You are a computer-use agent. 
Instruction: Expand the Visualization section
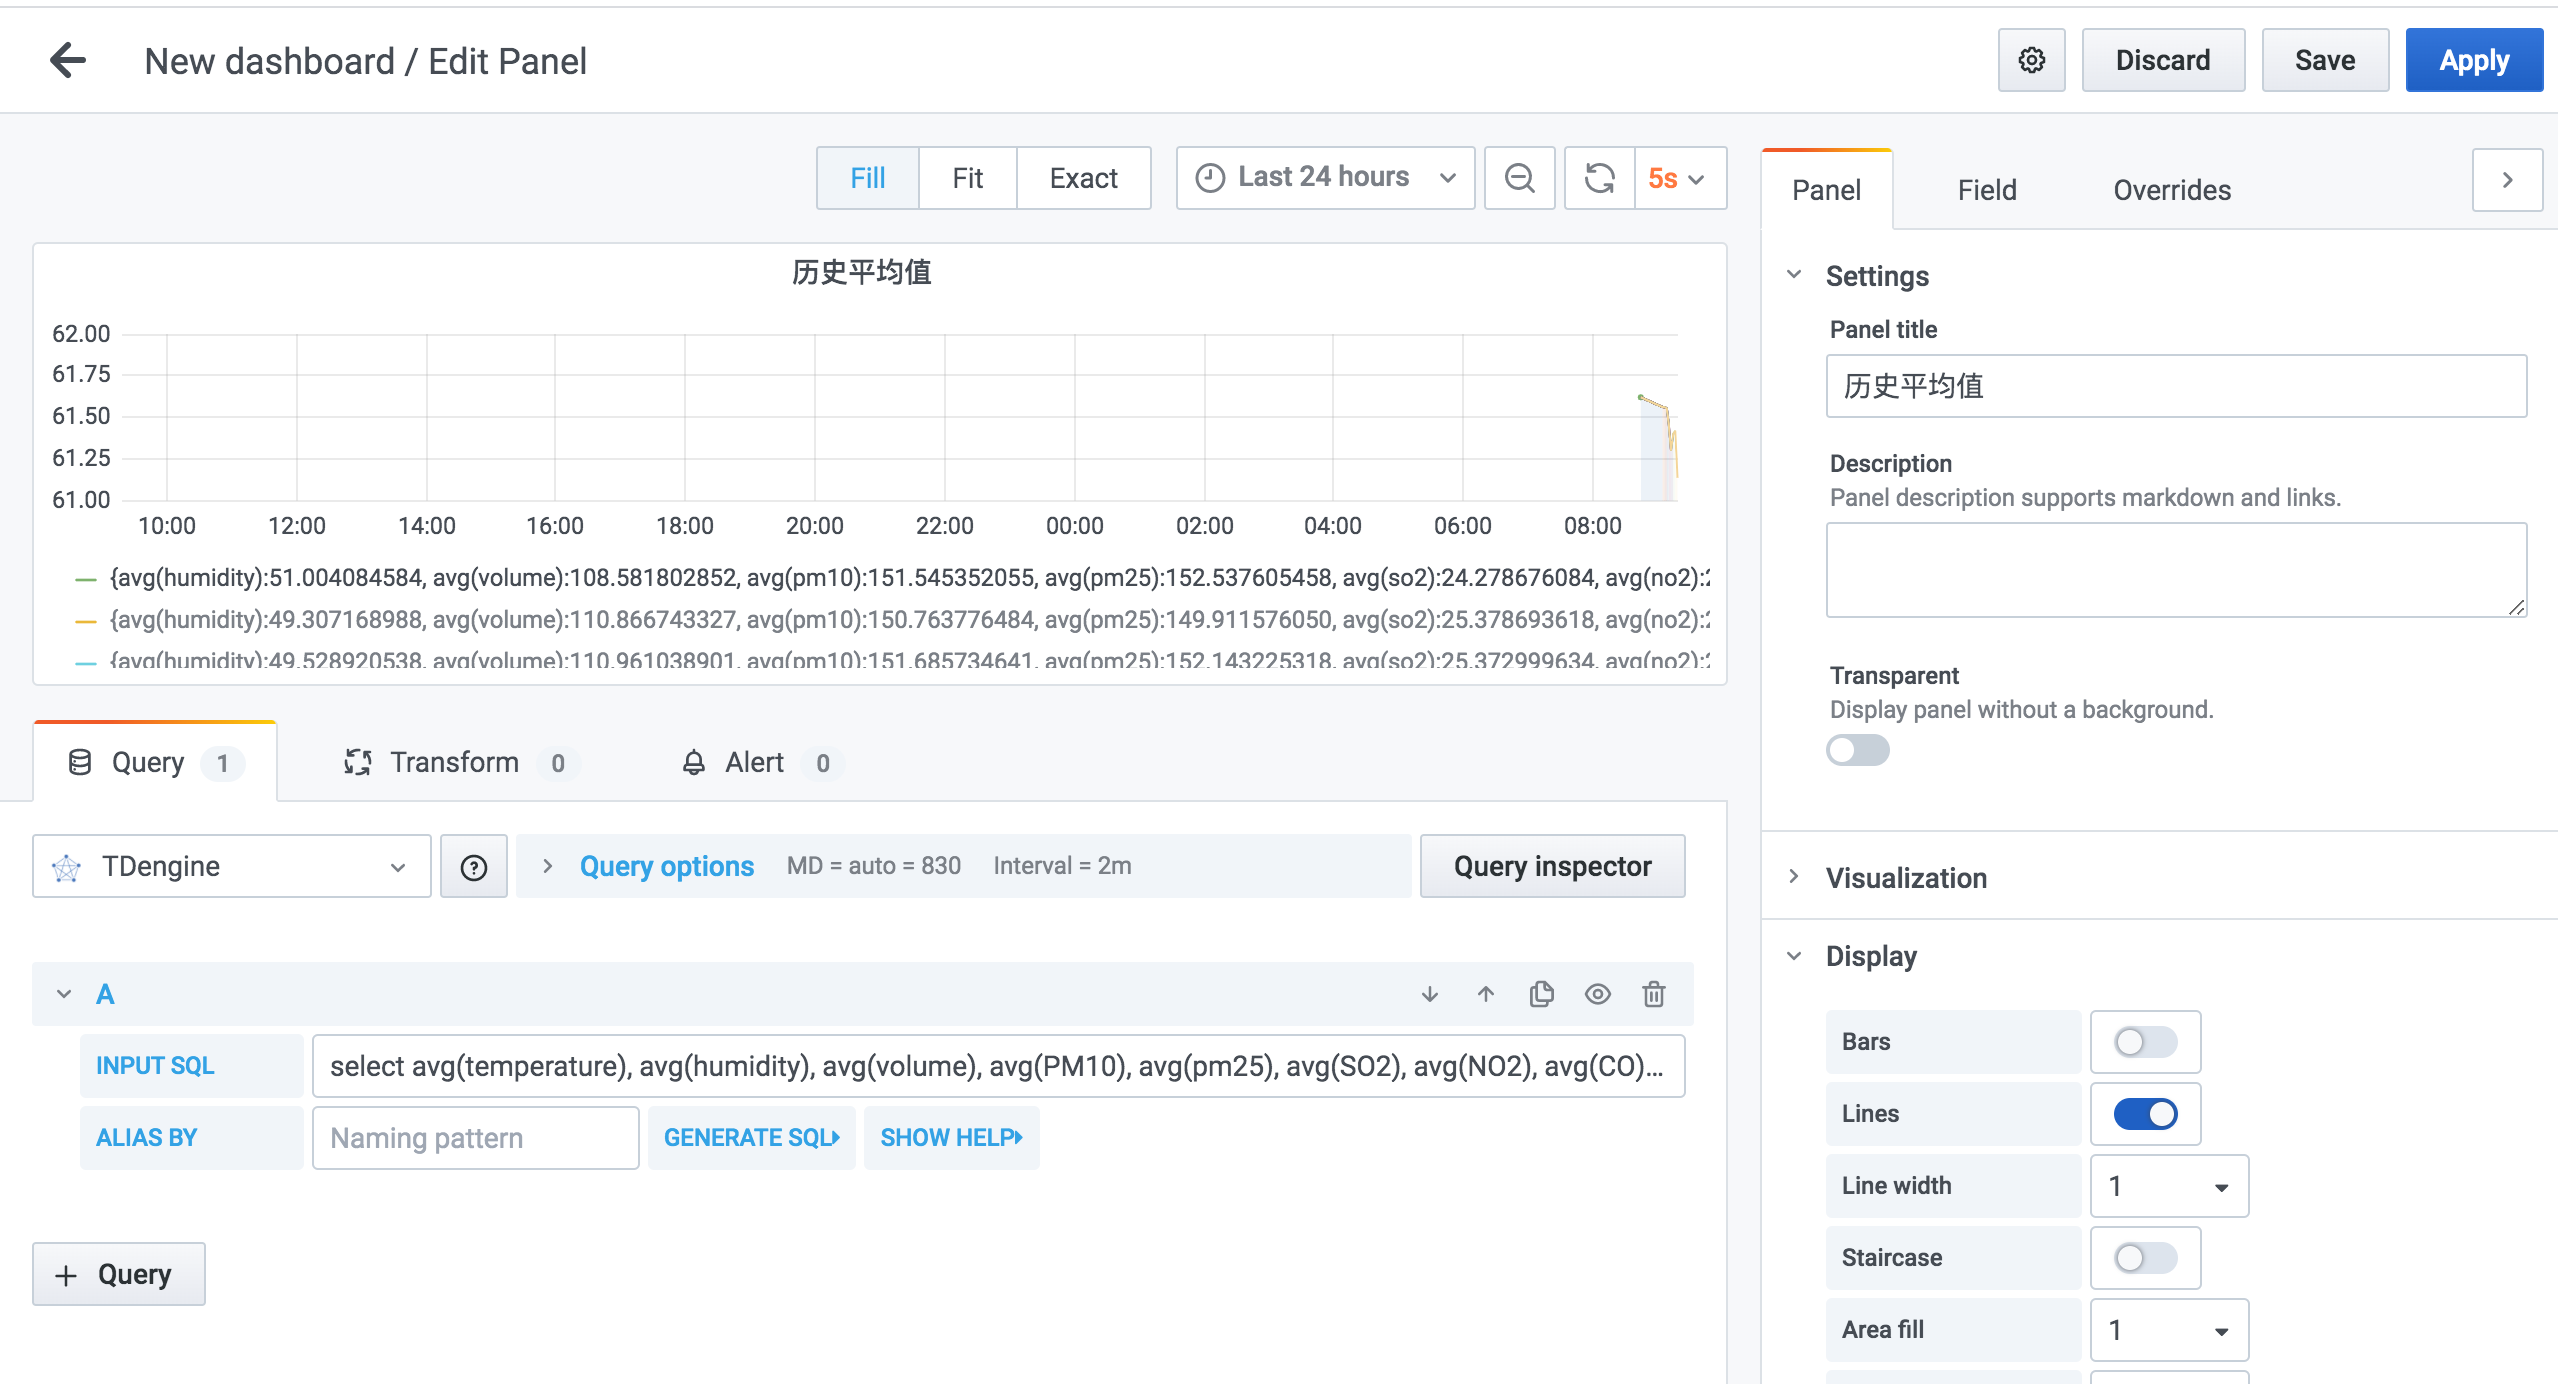tap(1906, 878)
